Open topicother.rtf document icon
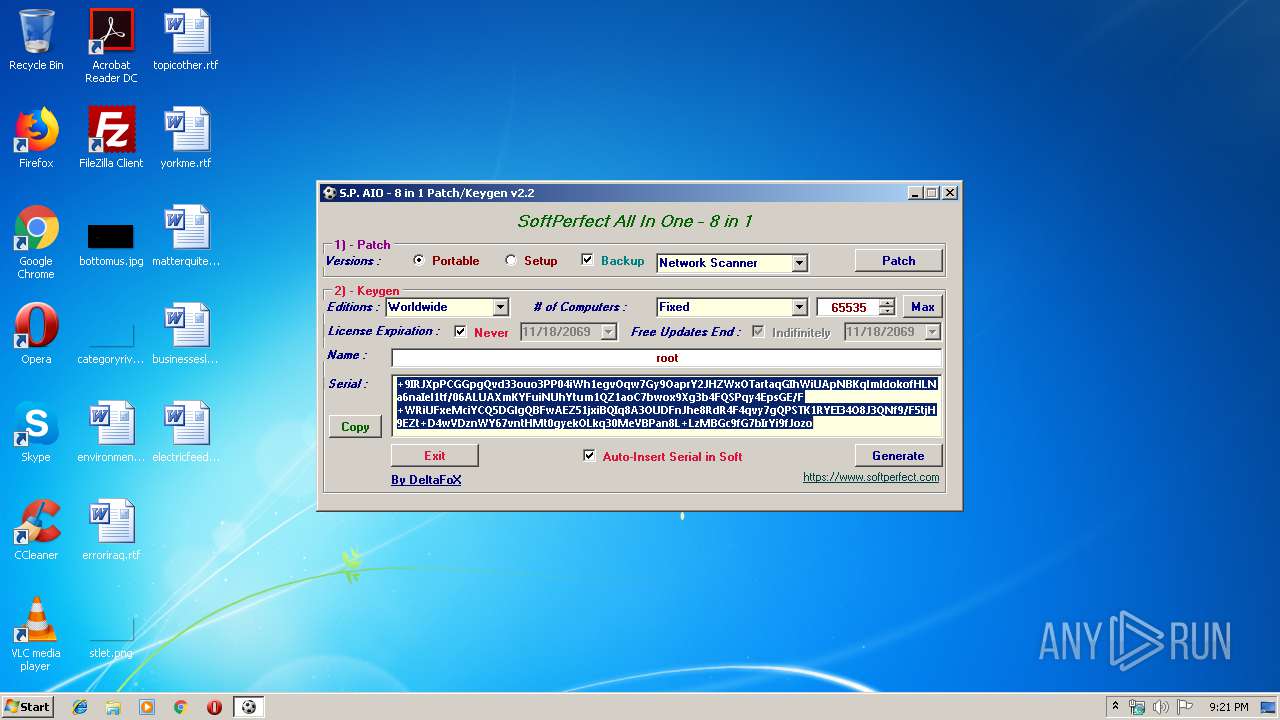Image resolution: width=1280 pixels, height=720 pixels. [x=186, y=40]
